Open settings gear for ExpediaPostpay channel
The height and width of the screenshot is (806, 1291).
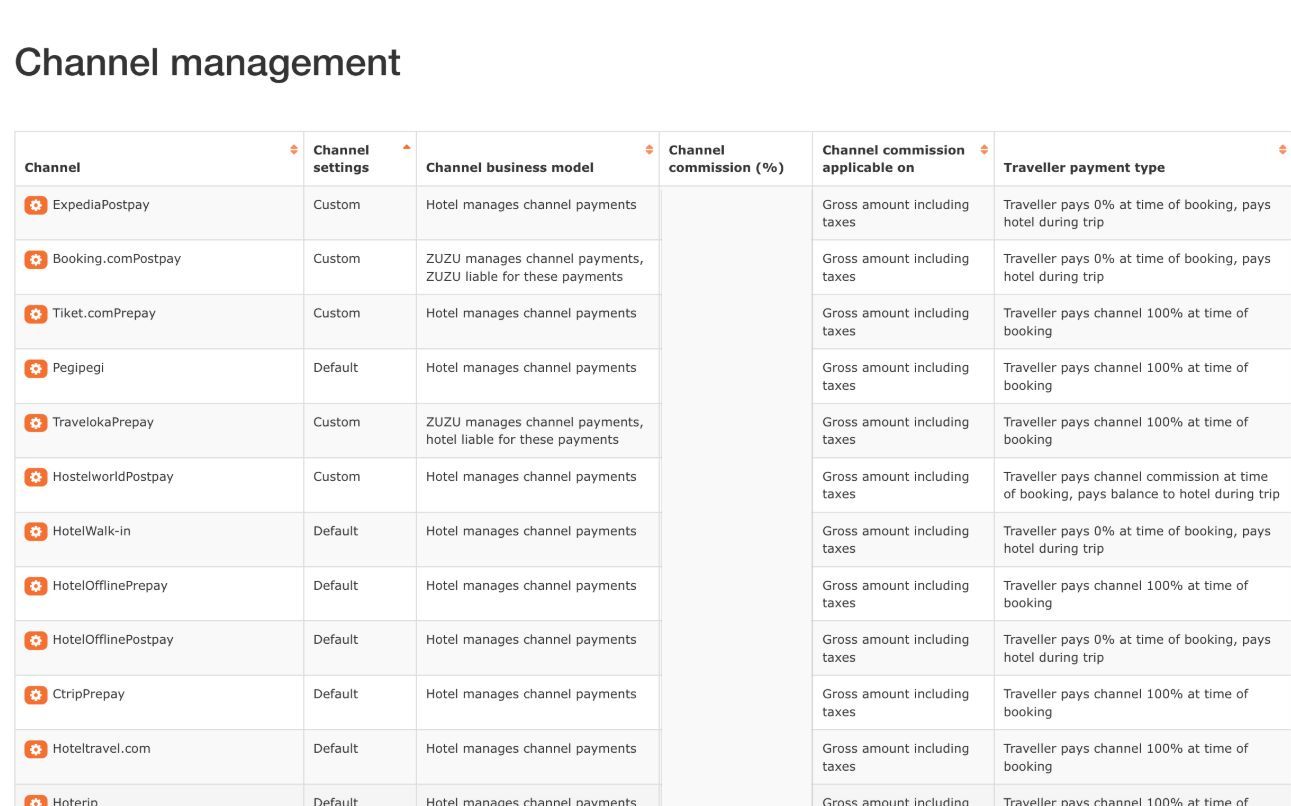pos(36,205)
